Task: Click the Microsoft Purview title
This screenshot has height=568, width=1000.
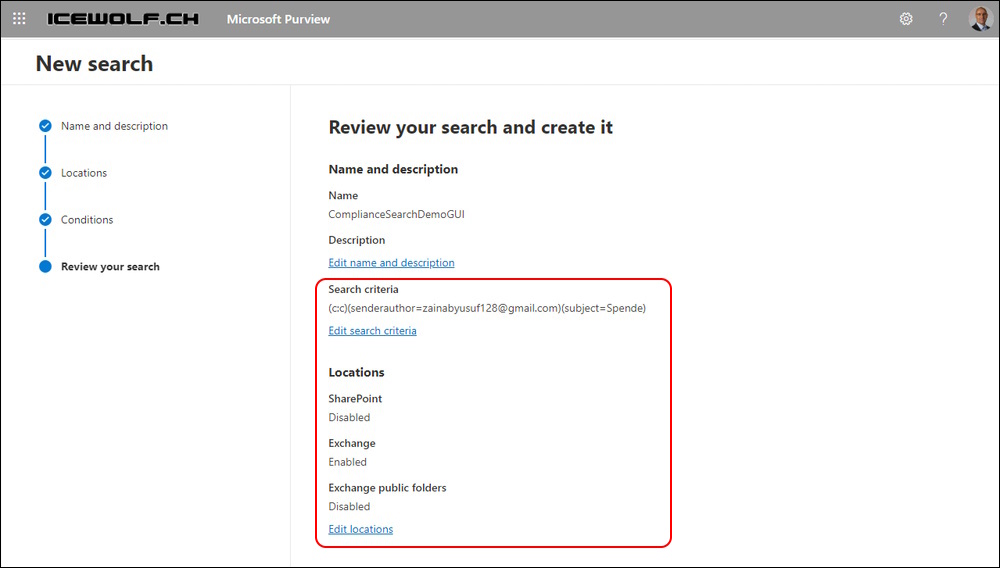Action: (278, 19)
